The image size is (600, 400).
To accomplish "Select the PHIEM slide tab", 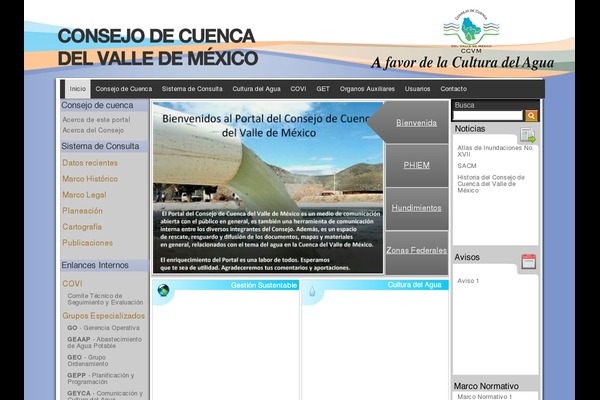I will (416, 165).
